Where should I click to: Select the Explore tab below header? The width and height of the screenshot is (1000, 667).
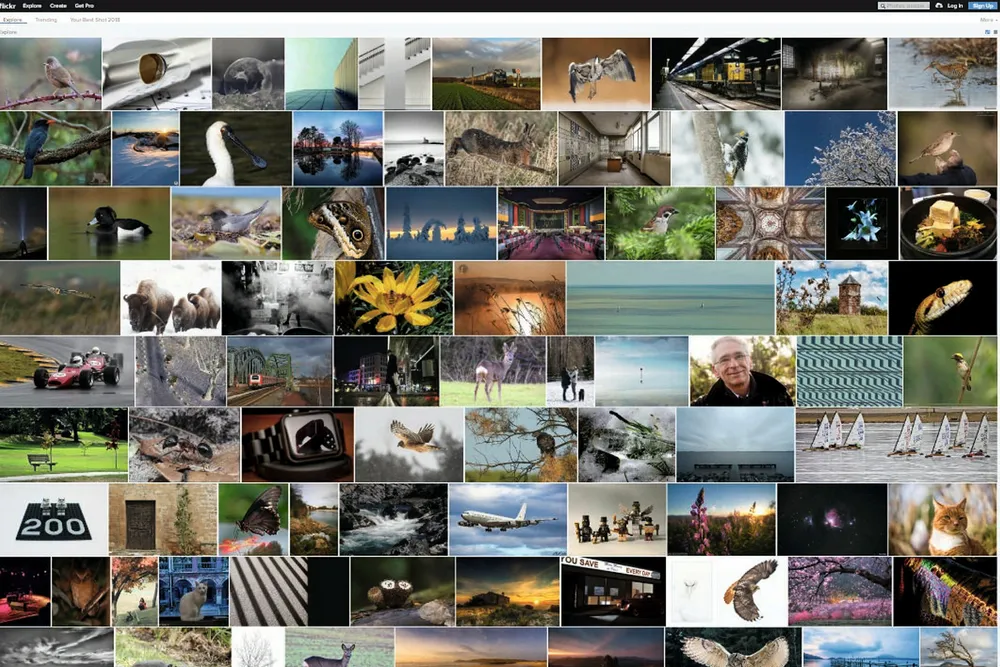[x=14, y=20]
